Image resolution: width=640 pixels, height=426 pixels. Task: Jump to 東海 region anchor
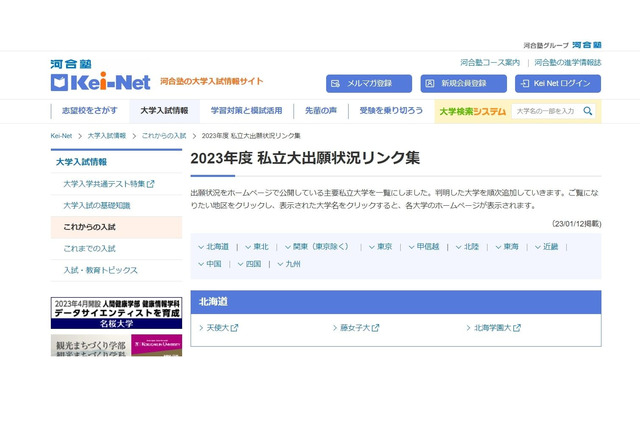tap(507, 247)
